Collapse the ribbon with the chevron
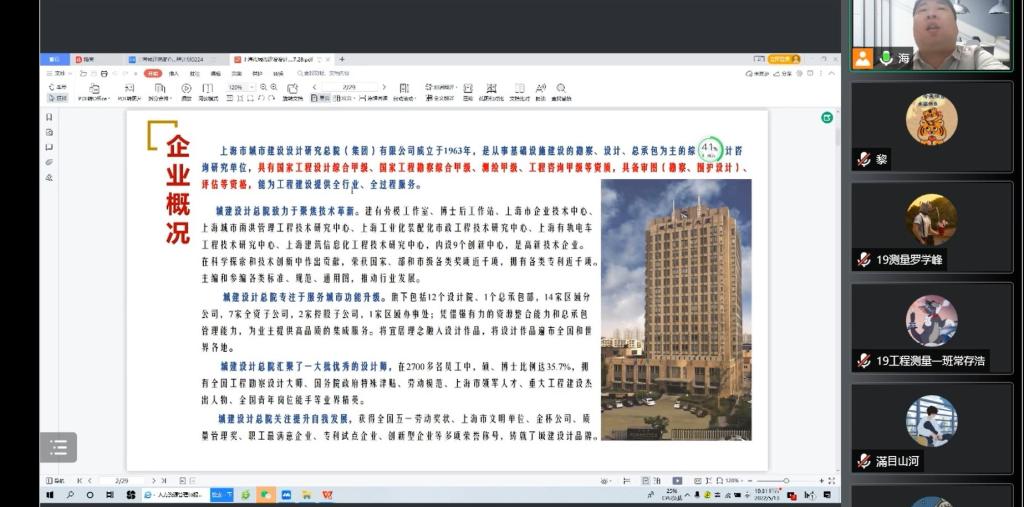 (x=833, y=73)
